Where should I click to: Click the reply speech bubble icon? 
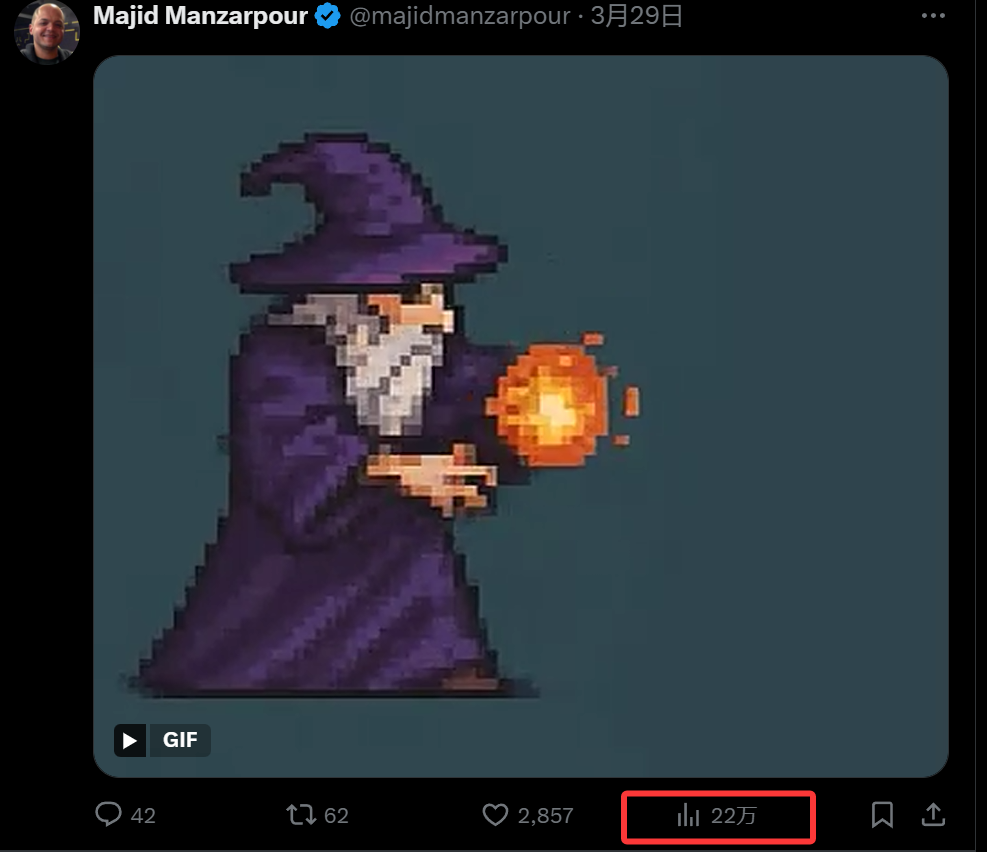(x=108, y=814)
